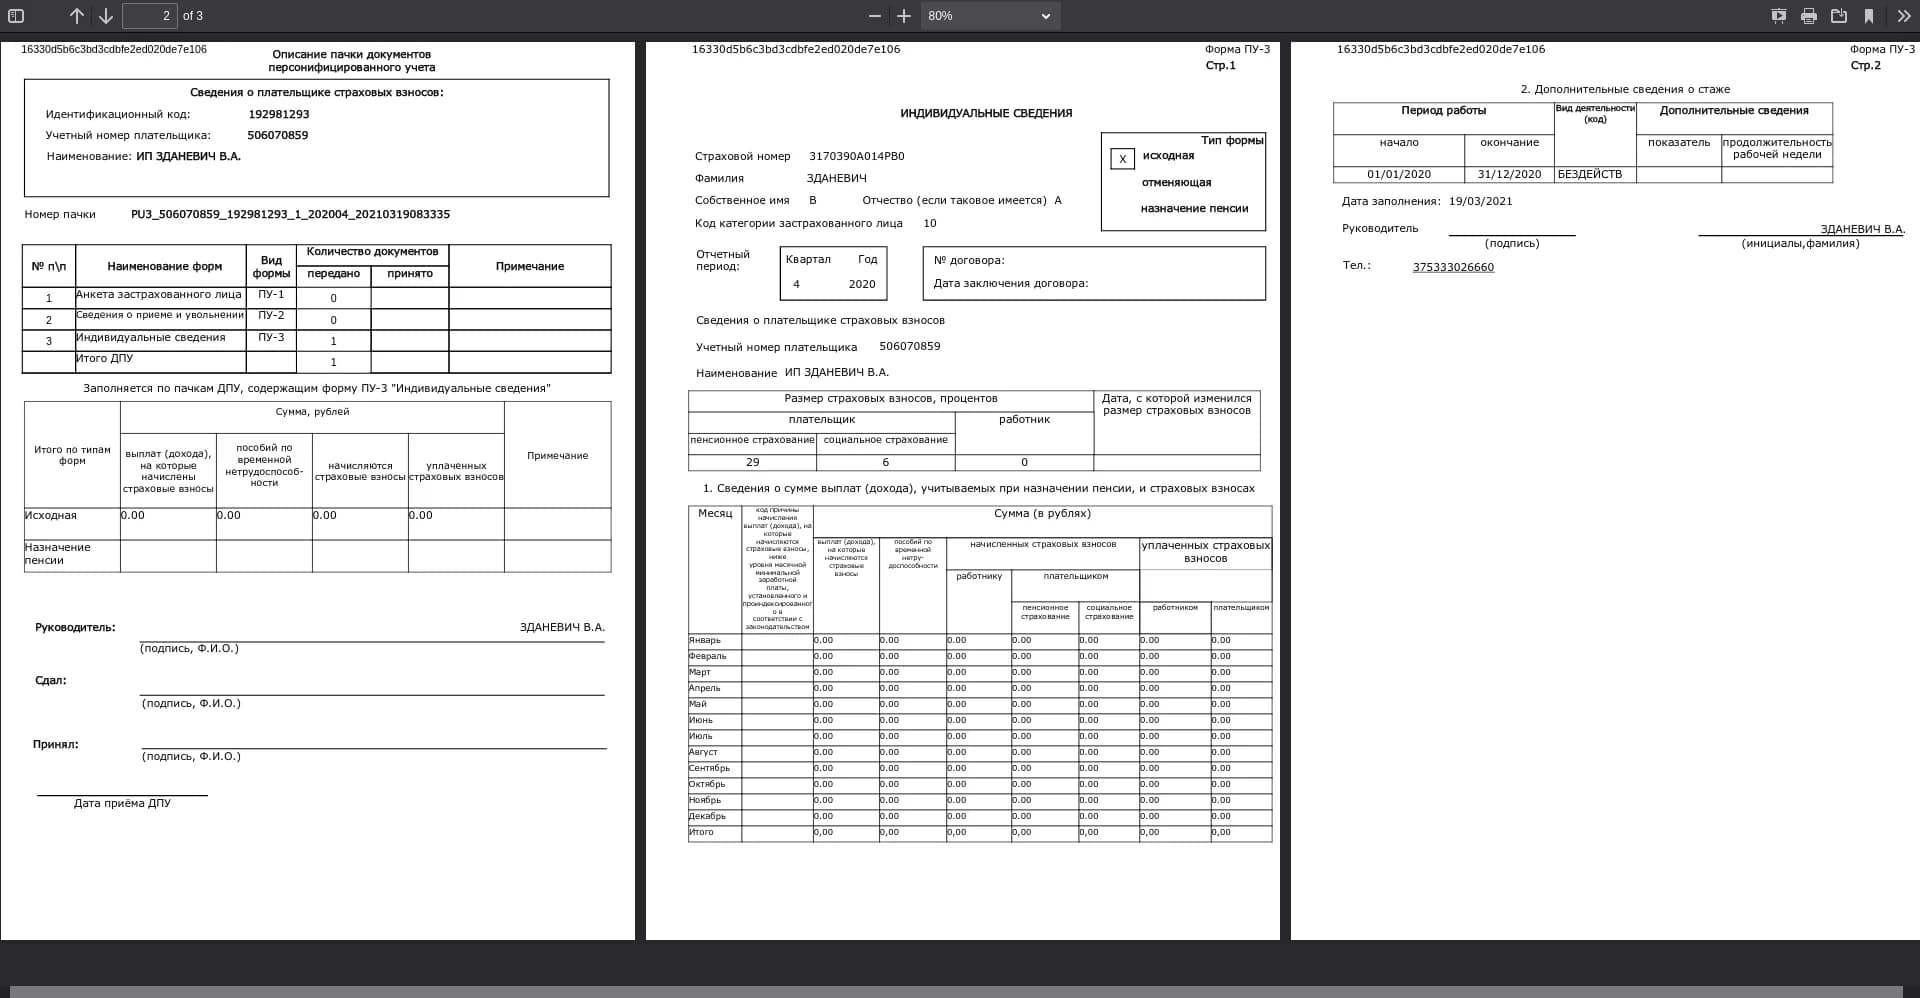Select insurance number 3170390A014PB0

tap(856, 156)
